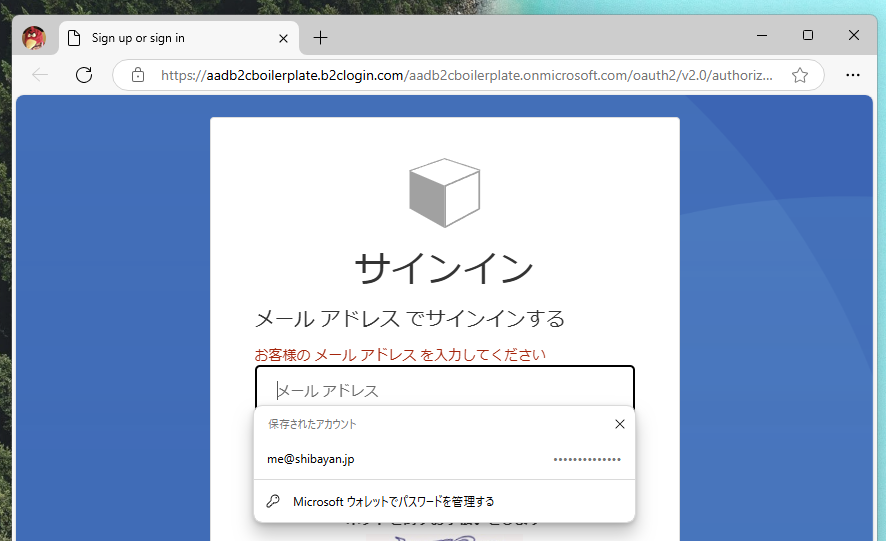This screenshot has width=886, height=541.
Task: Minimize the browser window
Action: point(762,35)
